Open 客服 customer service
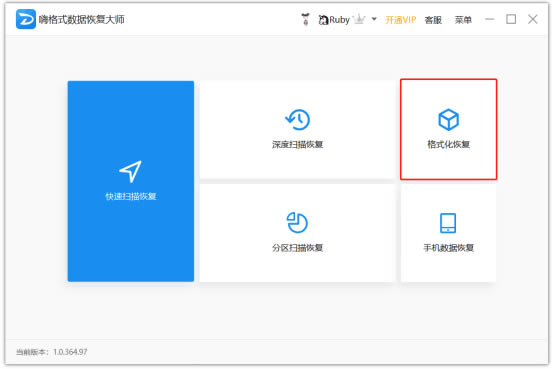554x369 pixels. tap(433, 20)
